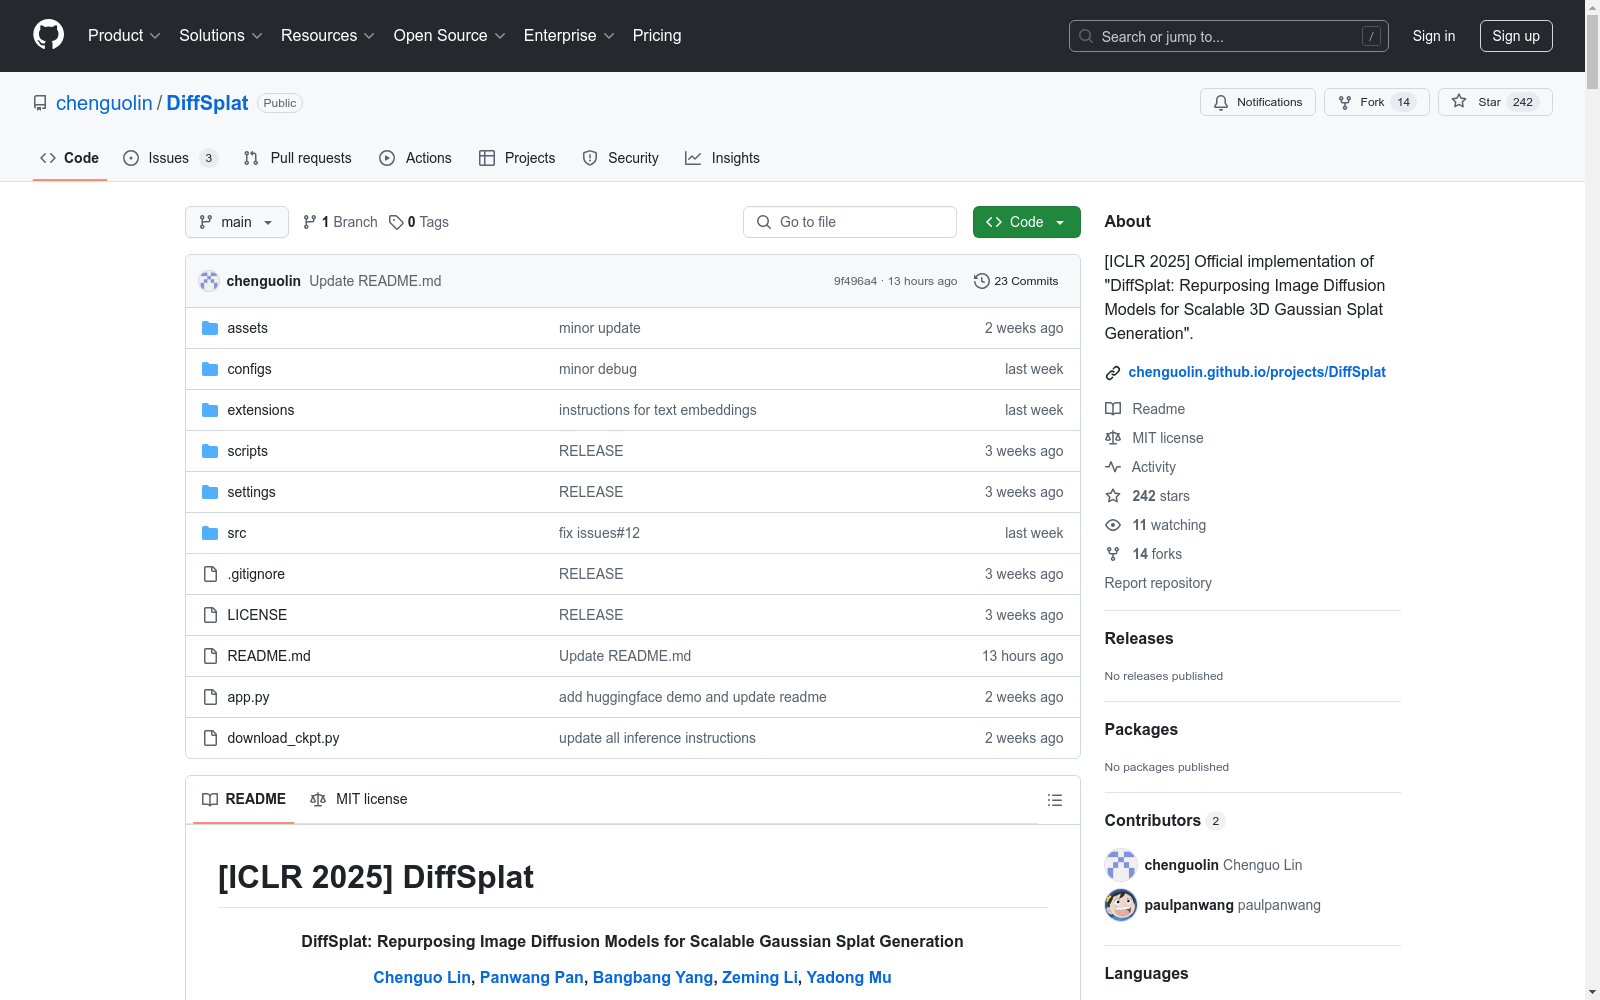Switch to the Actions tab
This screenshot has height=1000, width=1600.
point(416,158)
